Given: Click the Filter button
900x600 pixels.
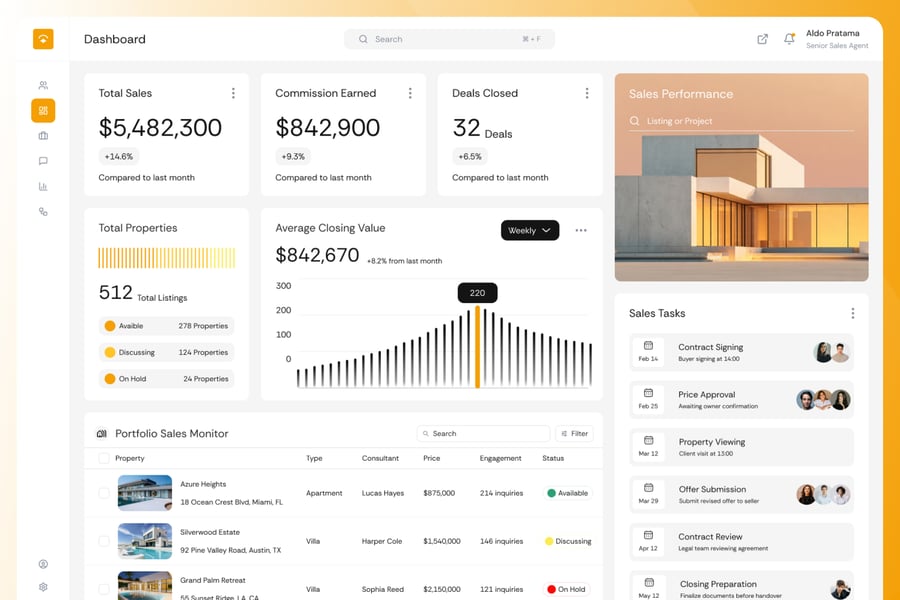Looking at the screenshot, I should (x=574, y=434).
